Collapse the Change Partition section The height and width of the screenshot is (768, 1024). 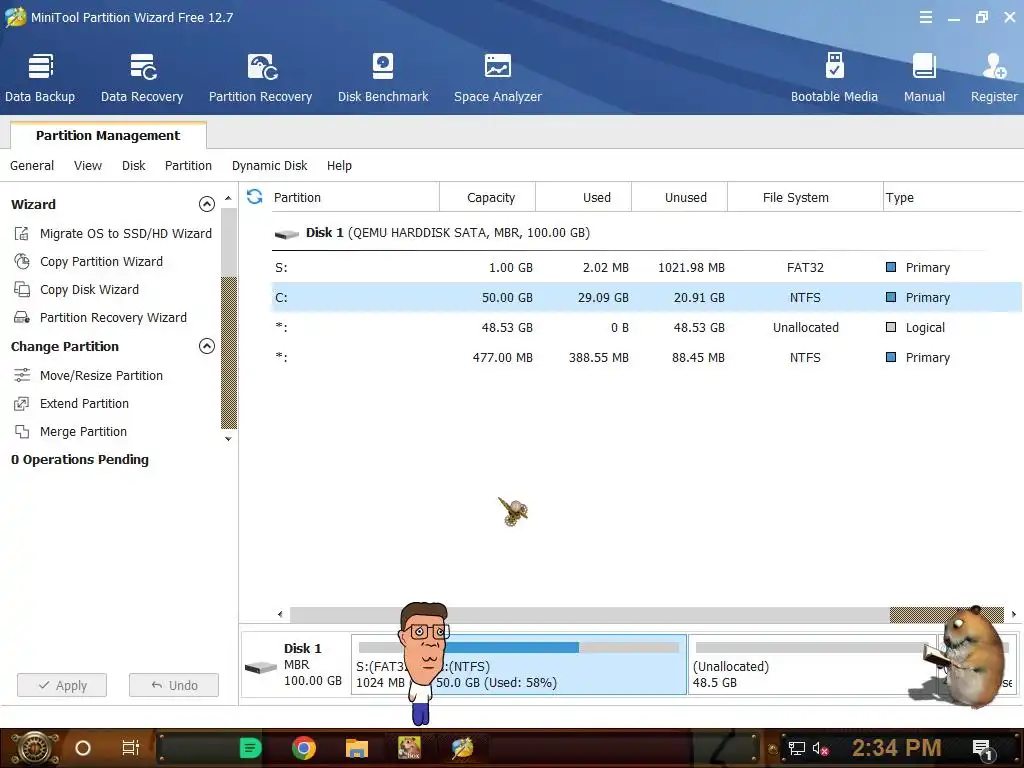click(x=206, y=346)
